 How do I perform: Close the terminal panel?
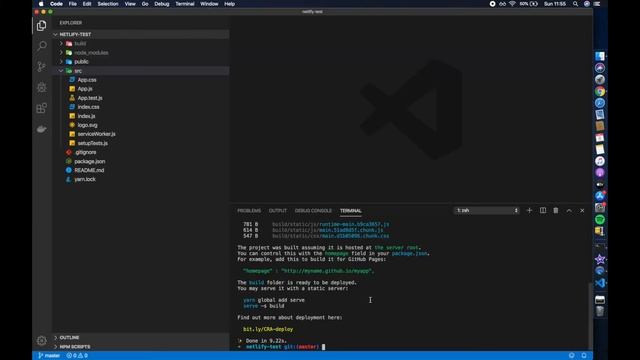(582, 211)
